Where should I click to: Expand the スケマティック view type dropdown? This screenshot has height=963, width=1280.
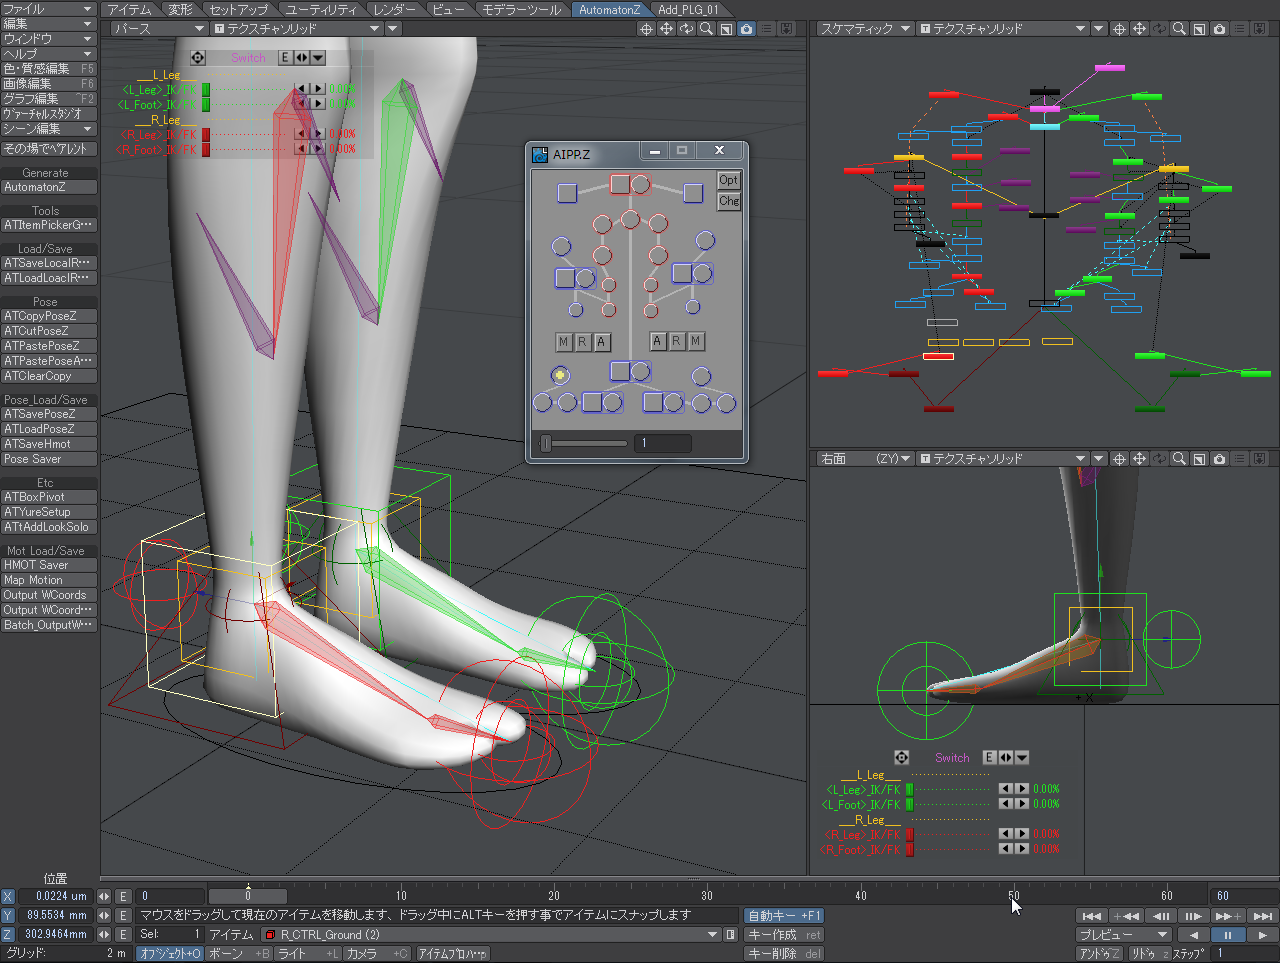[865, 29]
